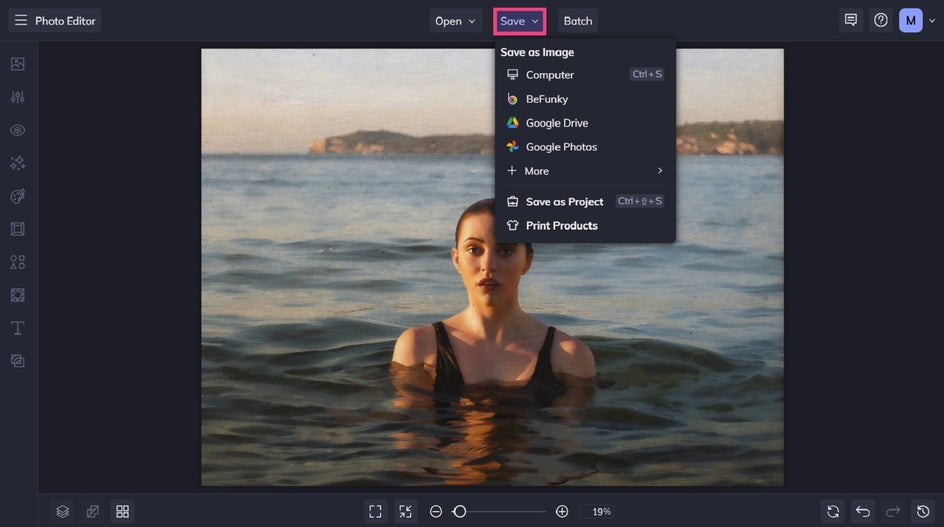Save image to Computer
Screen dimensions: 944x527
pyautogui.click(x=585, y=75)
